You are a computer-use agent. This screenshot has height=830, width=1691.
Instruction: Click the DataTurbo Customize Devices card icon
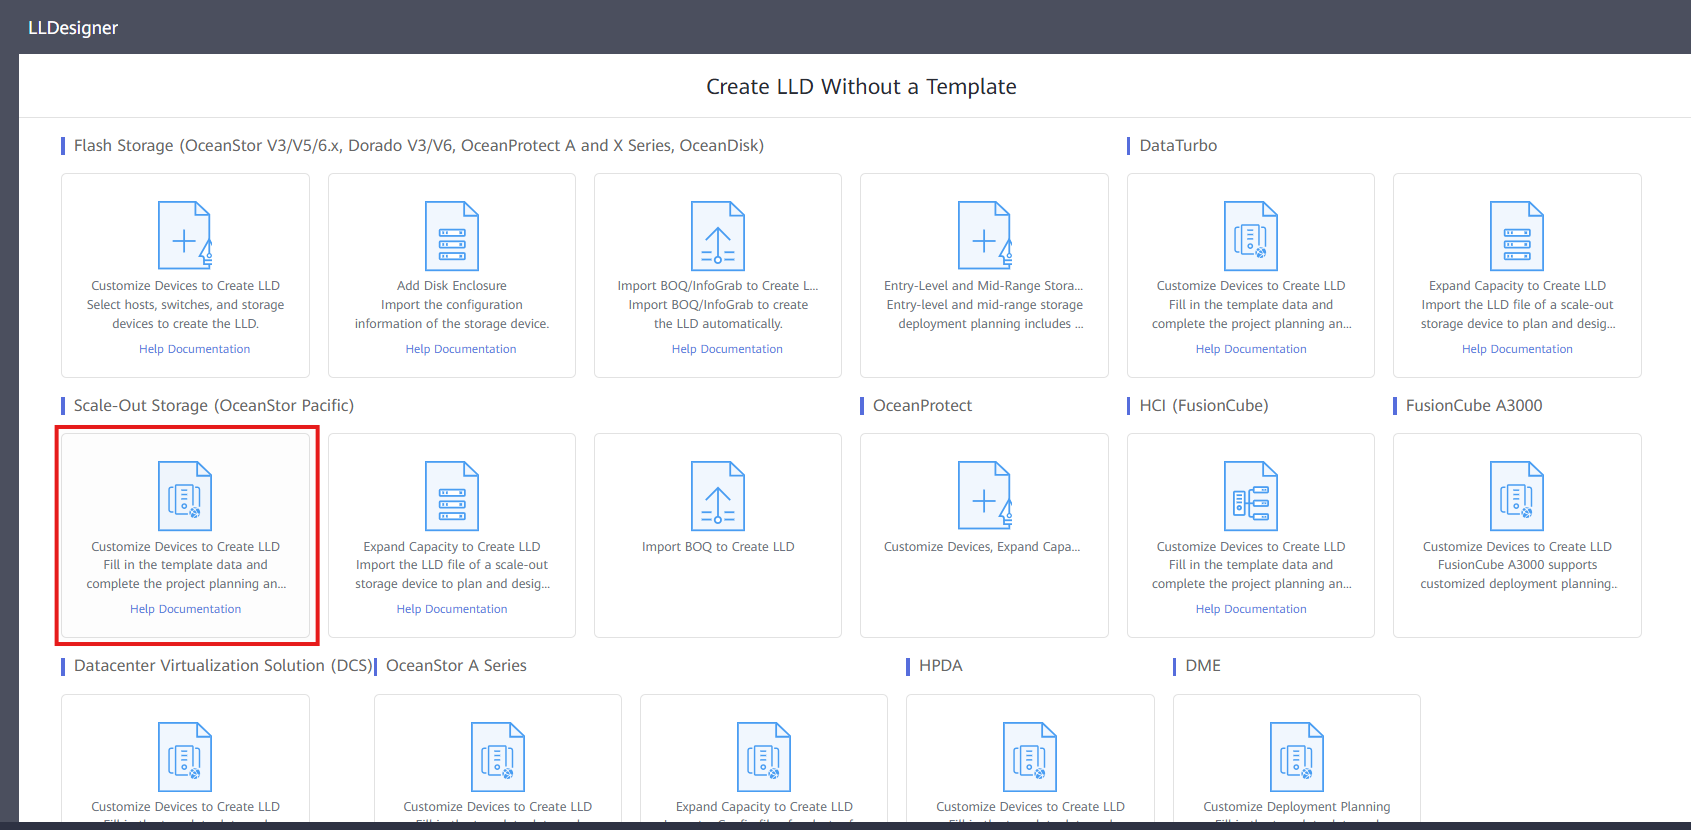[x=1251, y=236]
